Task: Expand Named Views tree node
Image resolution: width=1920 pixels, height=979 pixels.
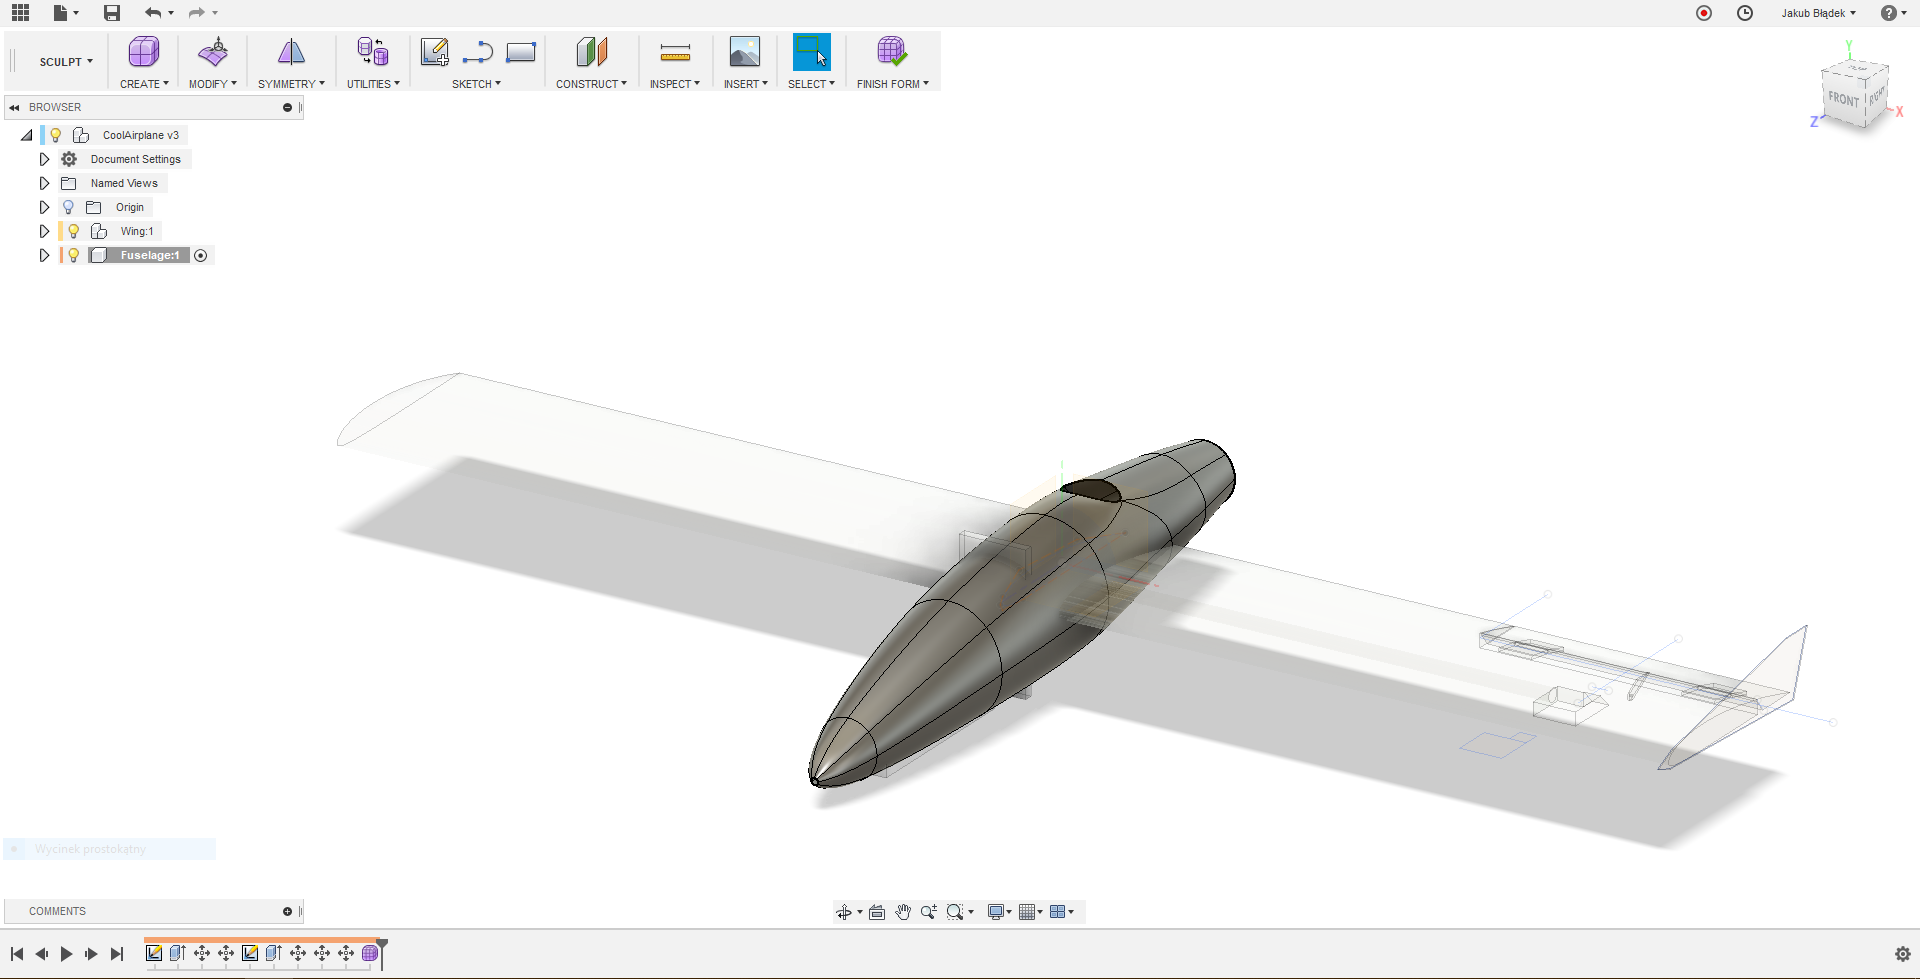Action: (44, 183)
